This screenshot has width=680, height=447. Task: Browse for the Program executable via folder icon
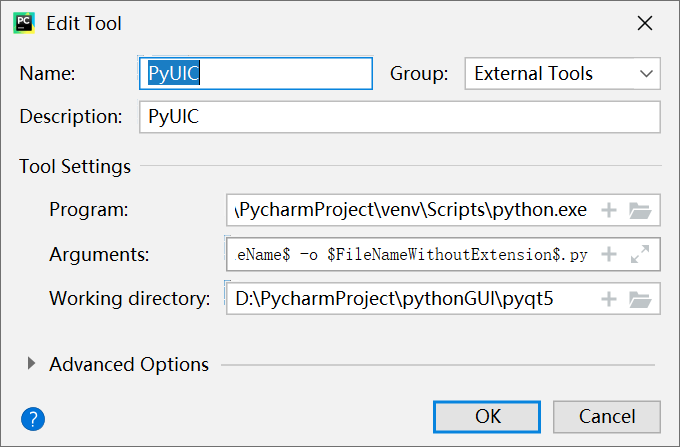(640, 211)
